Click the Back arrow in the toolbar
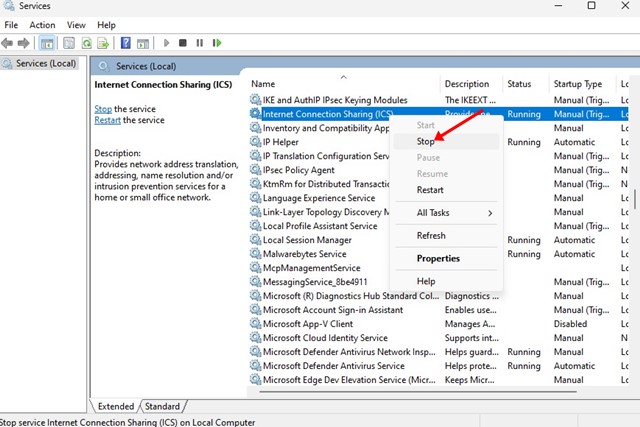The image size is (640, 427). pyautogui.click(x=8, y=43)
